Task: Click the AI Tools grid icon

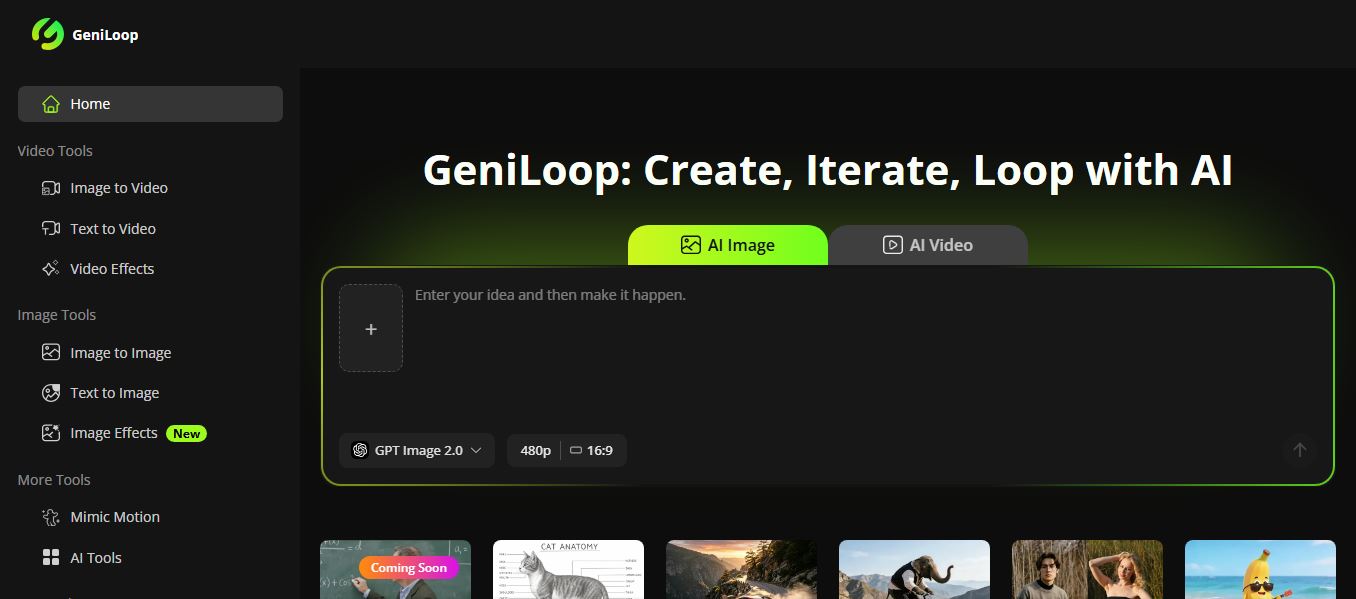Action: [x=50, y=557]
